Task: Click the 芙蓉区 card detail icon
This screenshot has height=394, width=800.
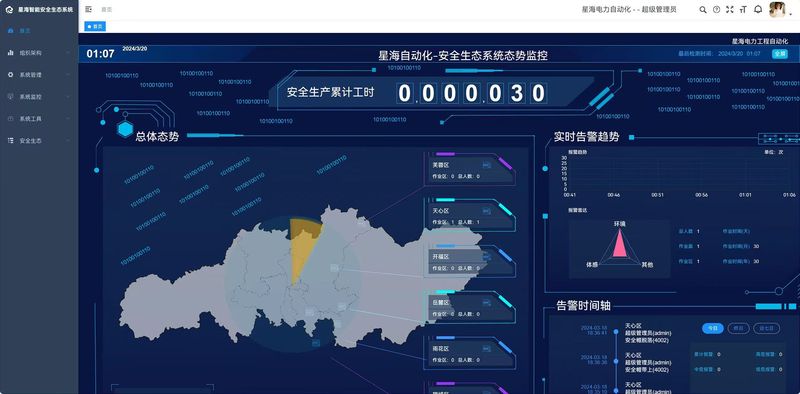Action: 486,165
